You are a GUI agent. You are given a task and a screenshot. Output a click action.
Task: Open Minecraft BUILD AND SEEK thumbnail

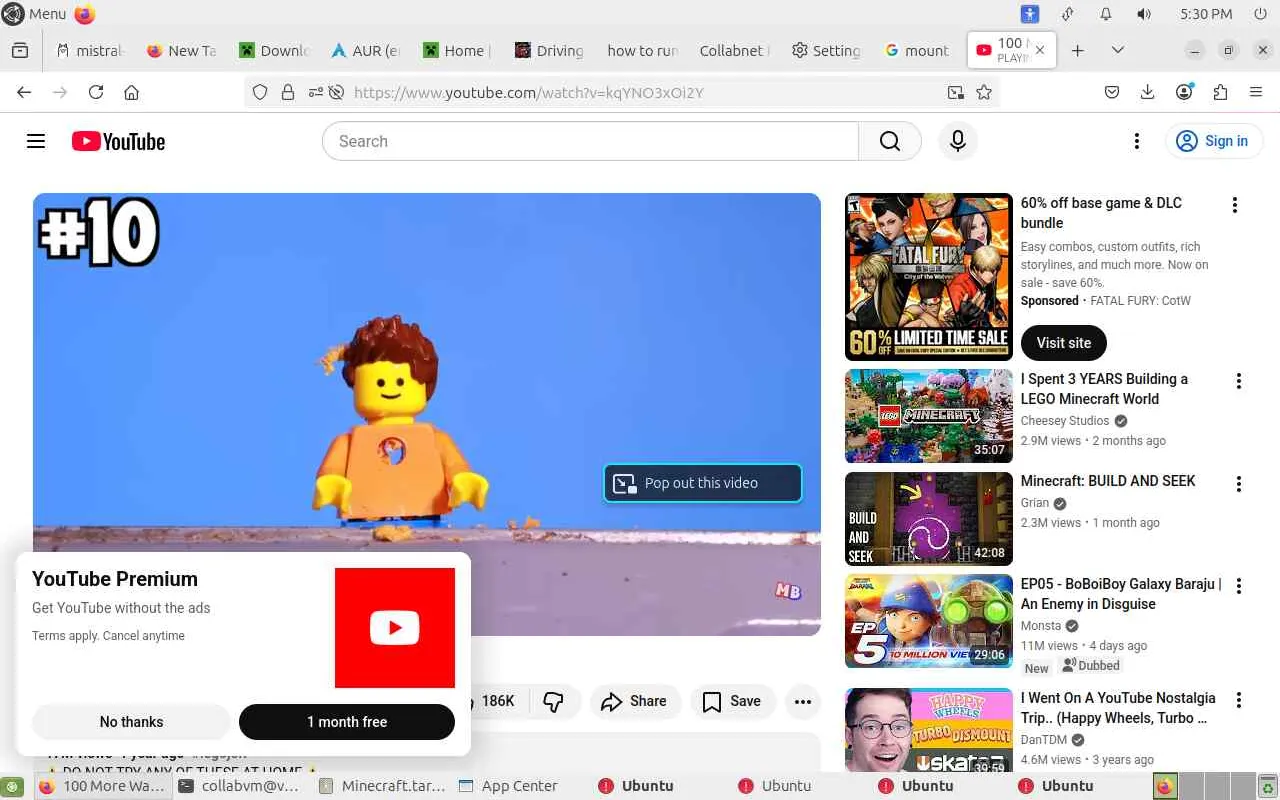pyautogui.click(x=929, y=519)
